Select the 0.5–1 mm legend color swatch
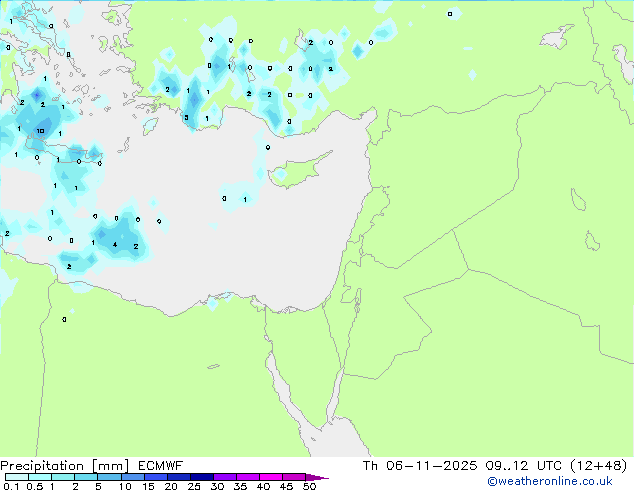634x490 pixels. [x=40, y=477]
